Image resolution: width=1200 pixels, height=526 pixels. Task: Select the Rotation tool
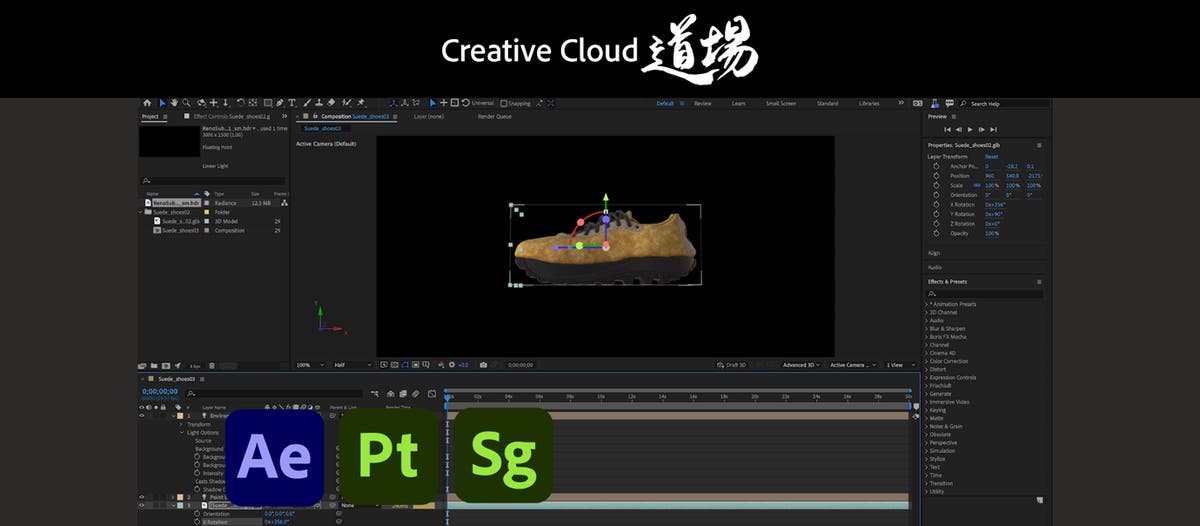[240, 103]
